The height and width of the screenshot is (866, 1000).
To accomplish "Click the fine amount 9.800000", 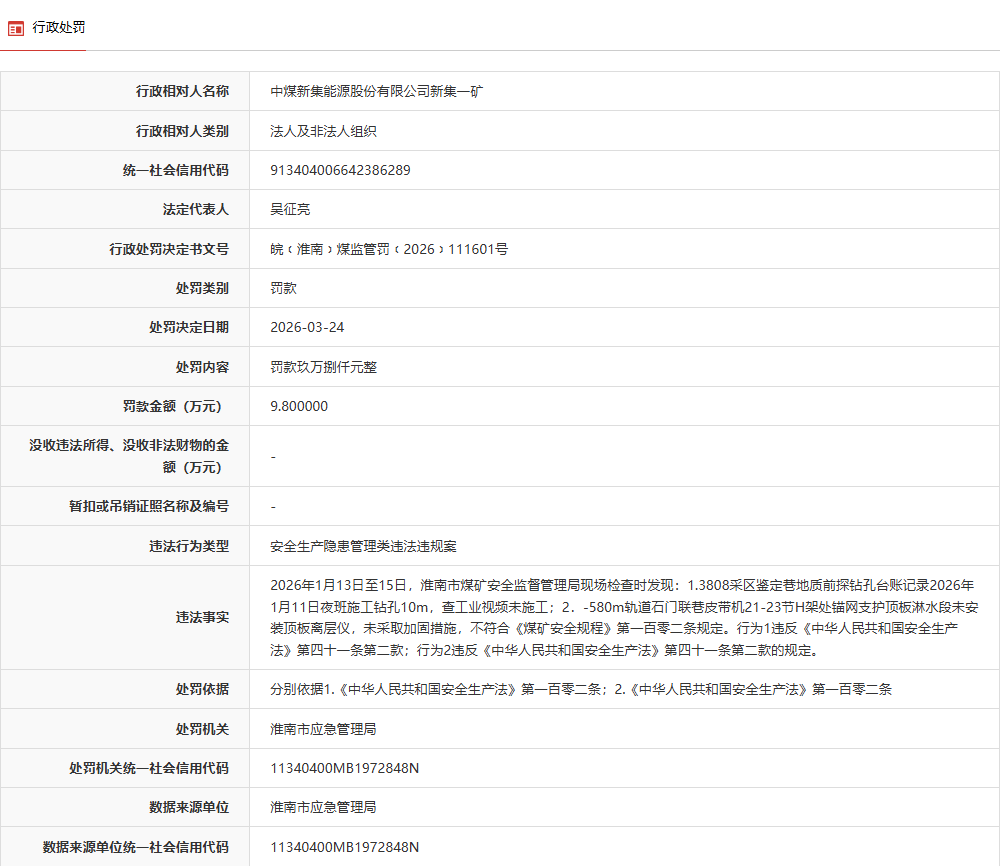I will (300, 406).
